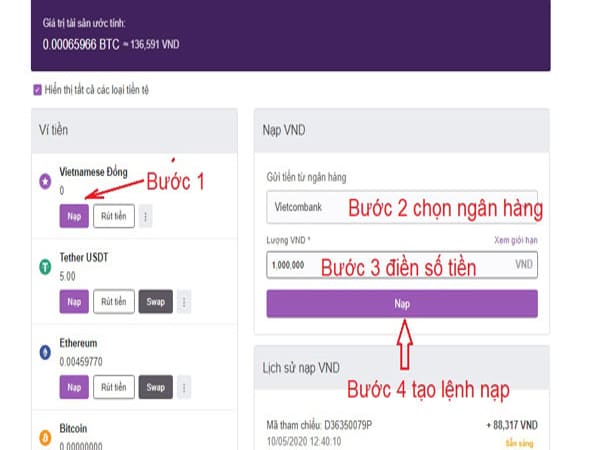Click the Bitcoin coin icon

[45, 437]
